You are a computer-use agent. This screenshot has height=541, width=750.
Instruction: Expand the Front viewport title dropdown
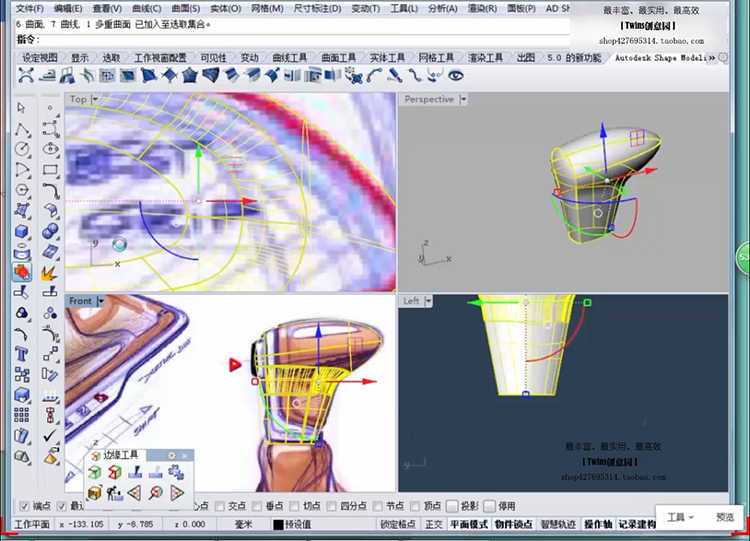pos(101,301)
